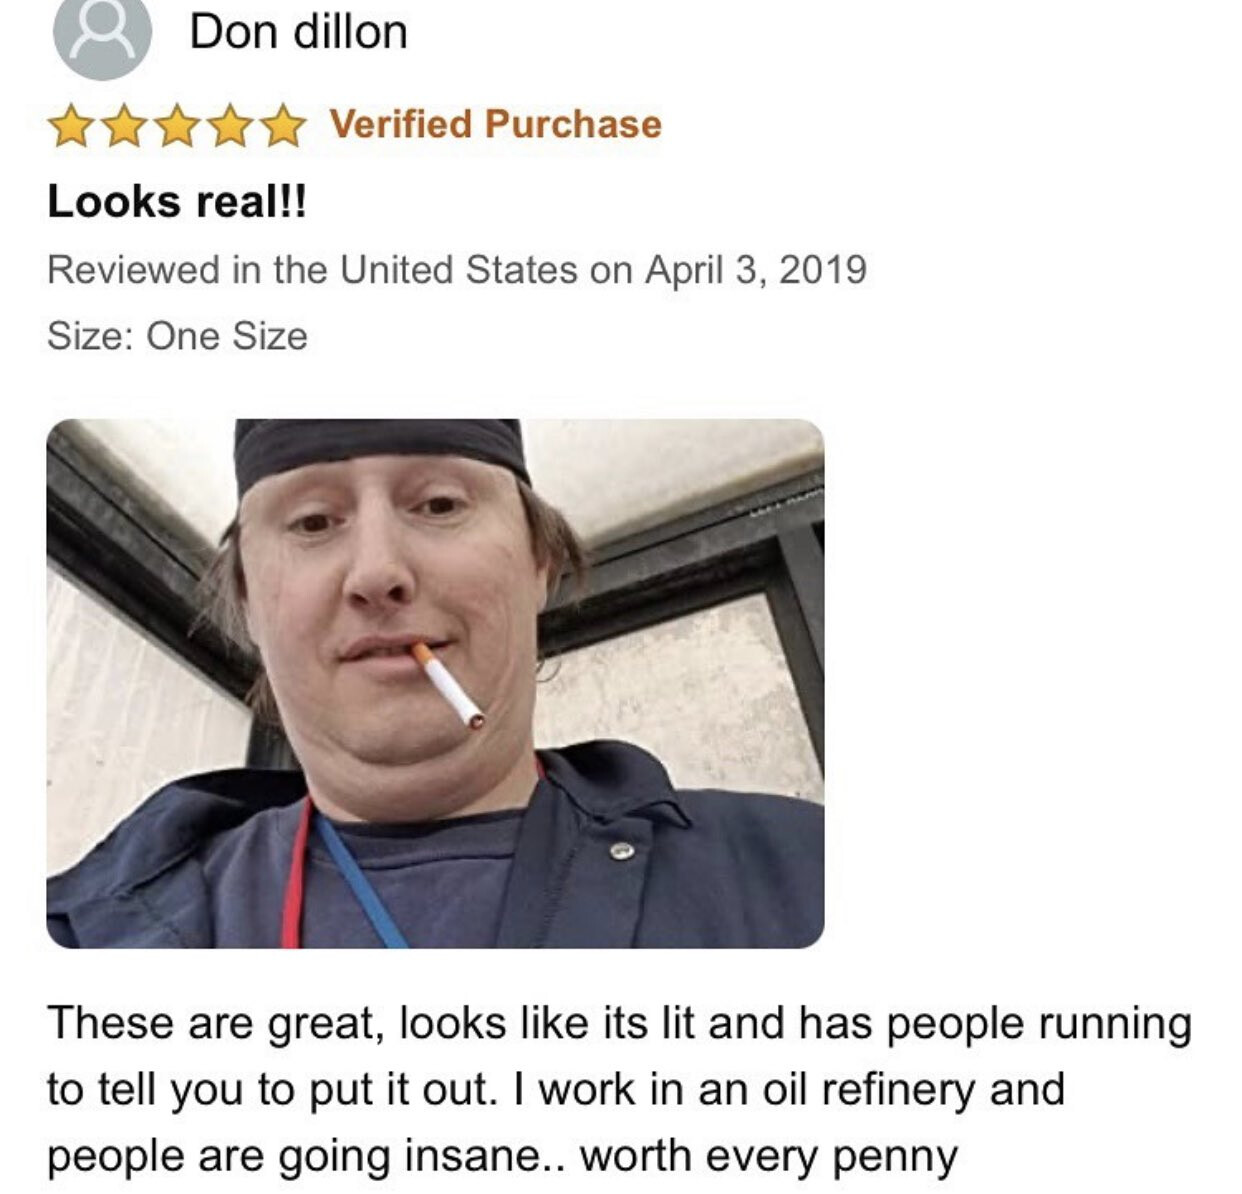This screenshot has width=1242, height=1194.
Task: Click the second gold rating star
Action: coord(124,126)
